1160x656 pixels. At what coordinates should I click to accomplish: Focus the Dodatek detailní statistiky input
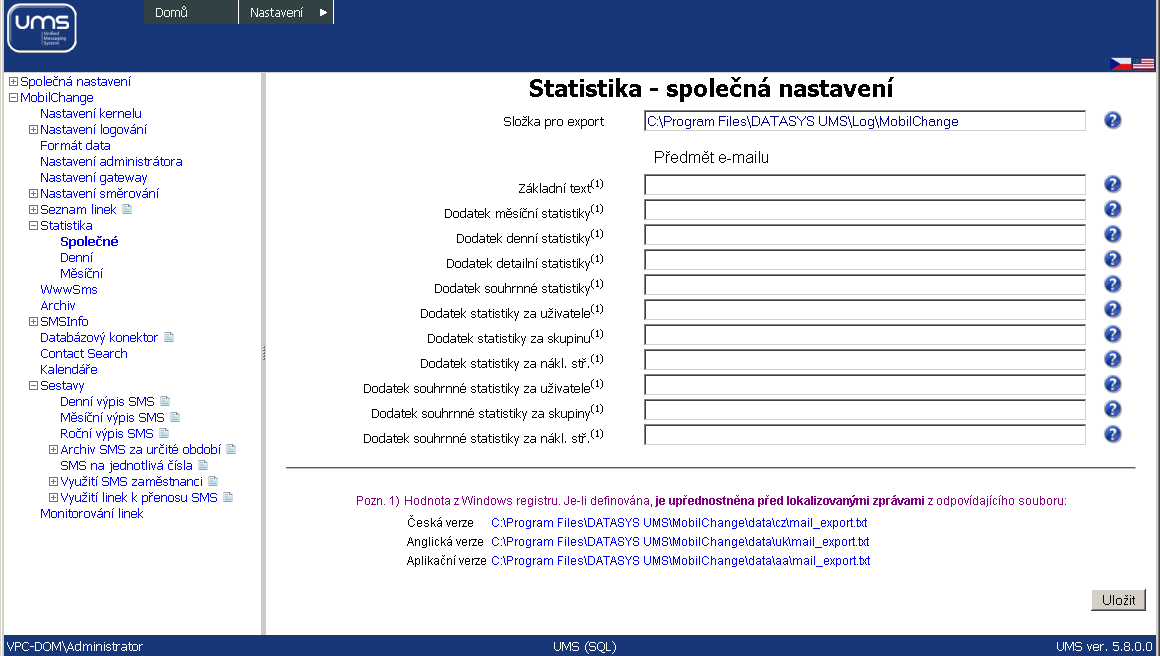coord(865,260)
